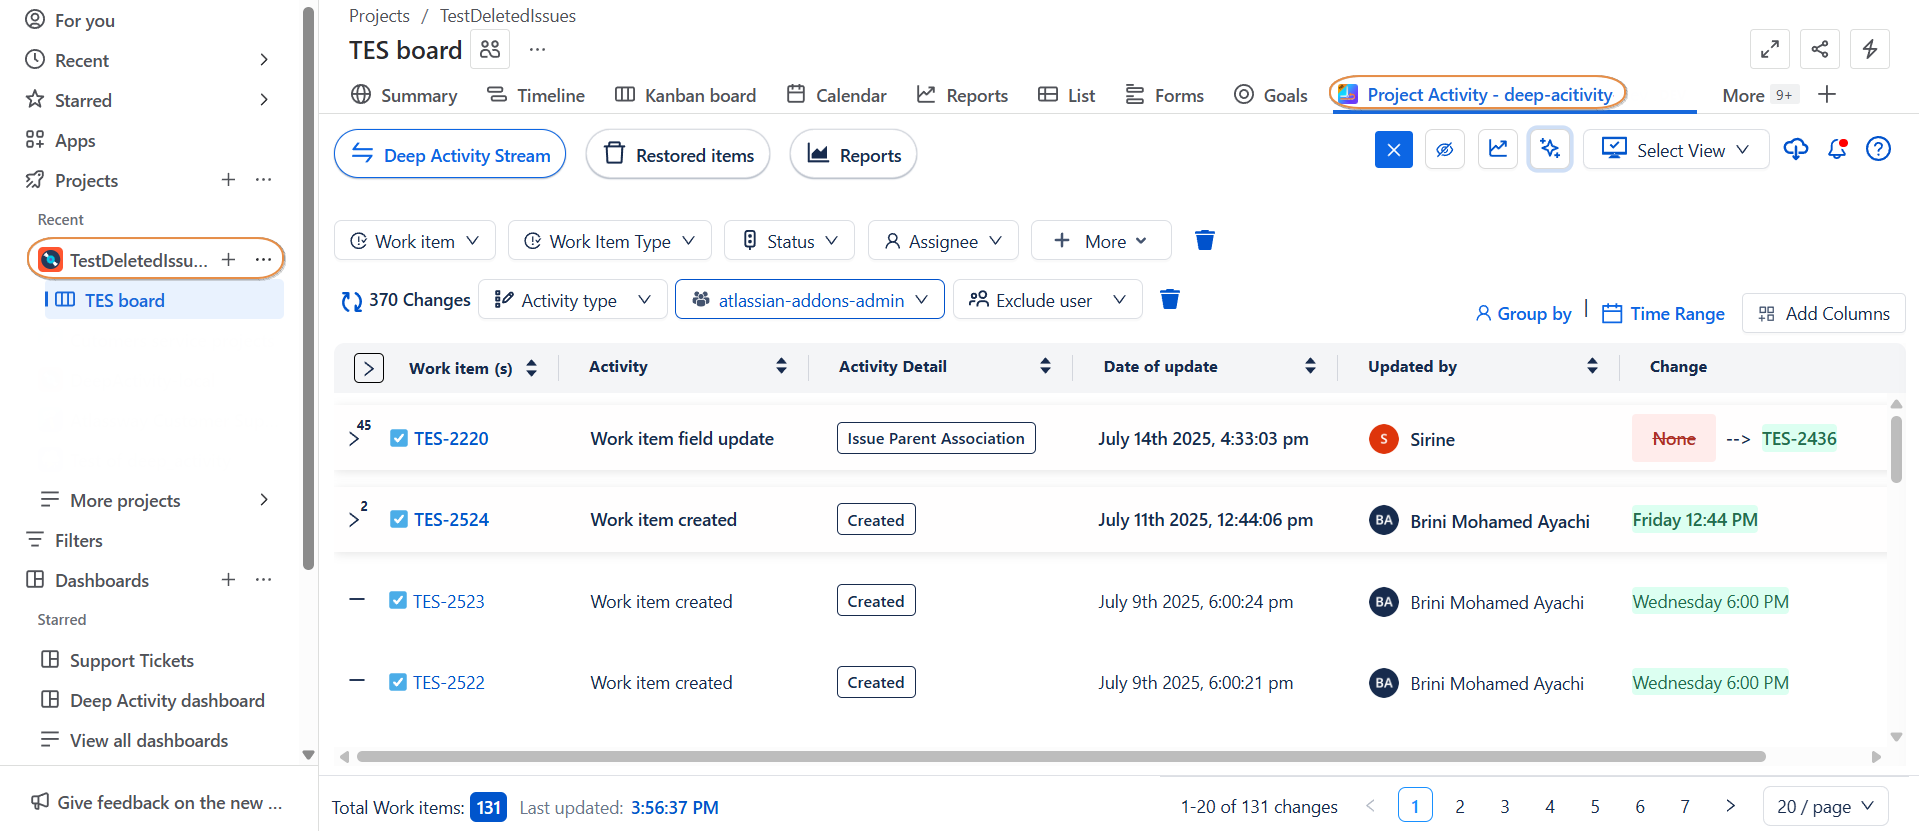Viewport: 1919px width, 831px height.
Task: Click the trash icon next to Exclude user
Action: tap(1170, 299)
